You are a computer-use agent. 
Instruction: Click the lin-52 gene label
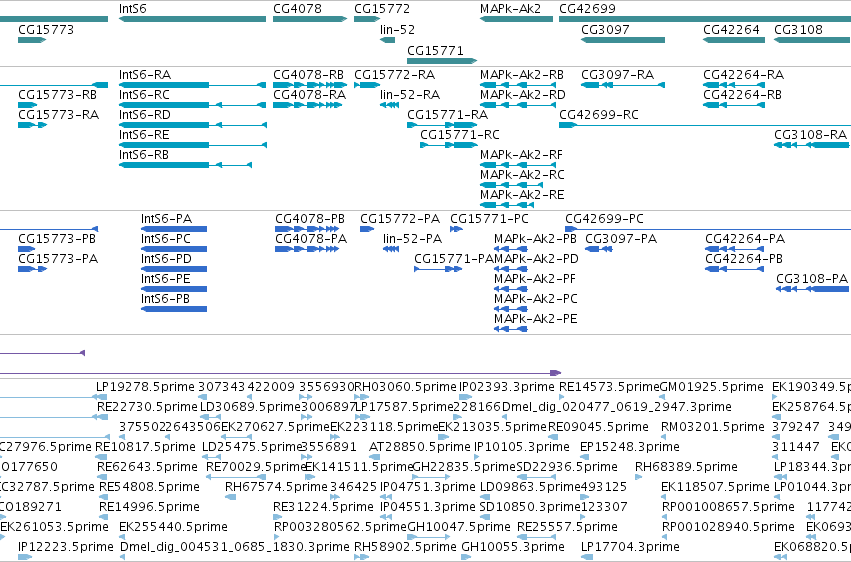click(x=397, y=30)
